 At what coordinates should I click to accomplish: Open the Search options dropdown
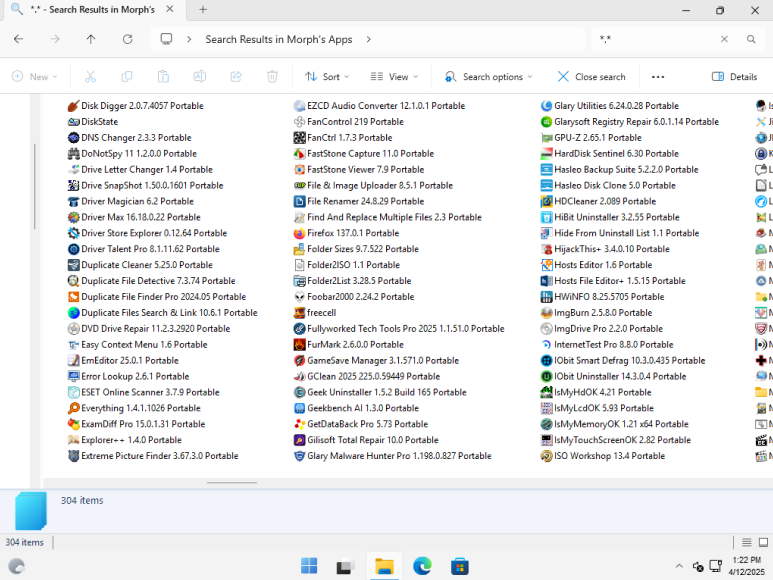coord(489,76)
